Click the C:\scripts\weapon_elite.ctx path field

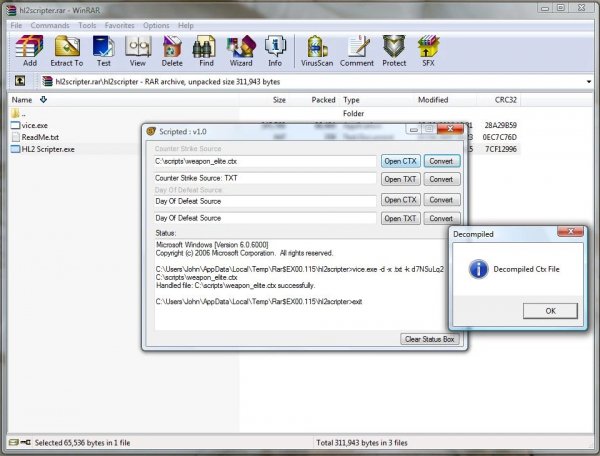tap(265, 161)
